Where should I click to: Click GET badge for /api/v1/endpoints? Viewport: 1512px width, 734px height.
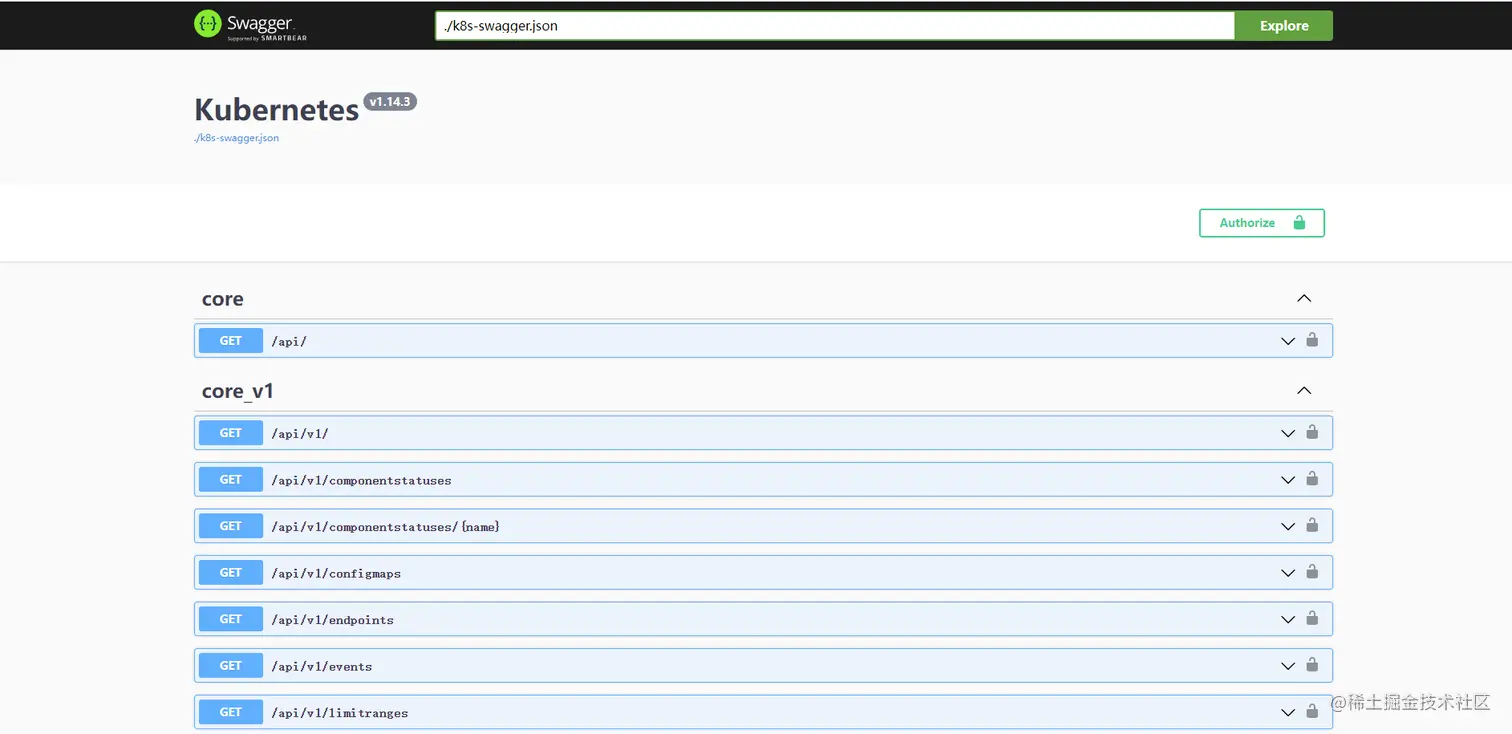tap(231, 619)
